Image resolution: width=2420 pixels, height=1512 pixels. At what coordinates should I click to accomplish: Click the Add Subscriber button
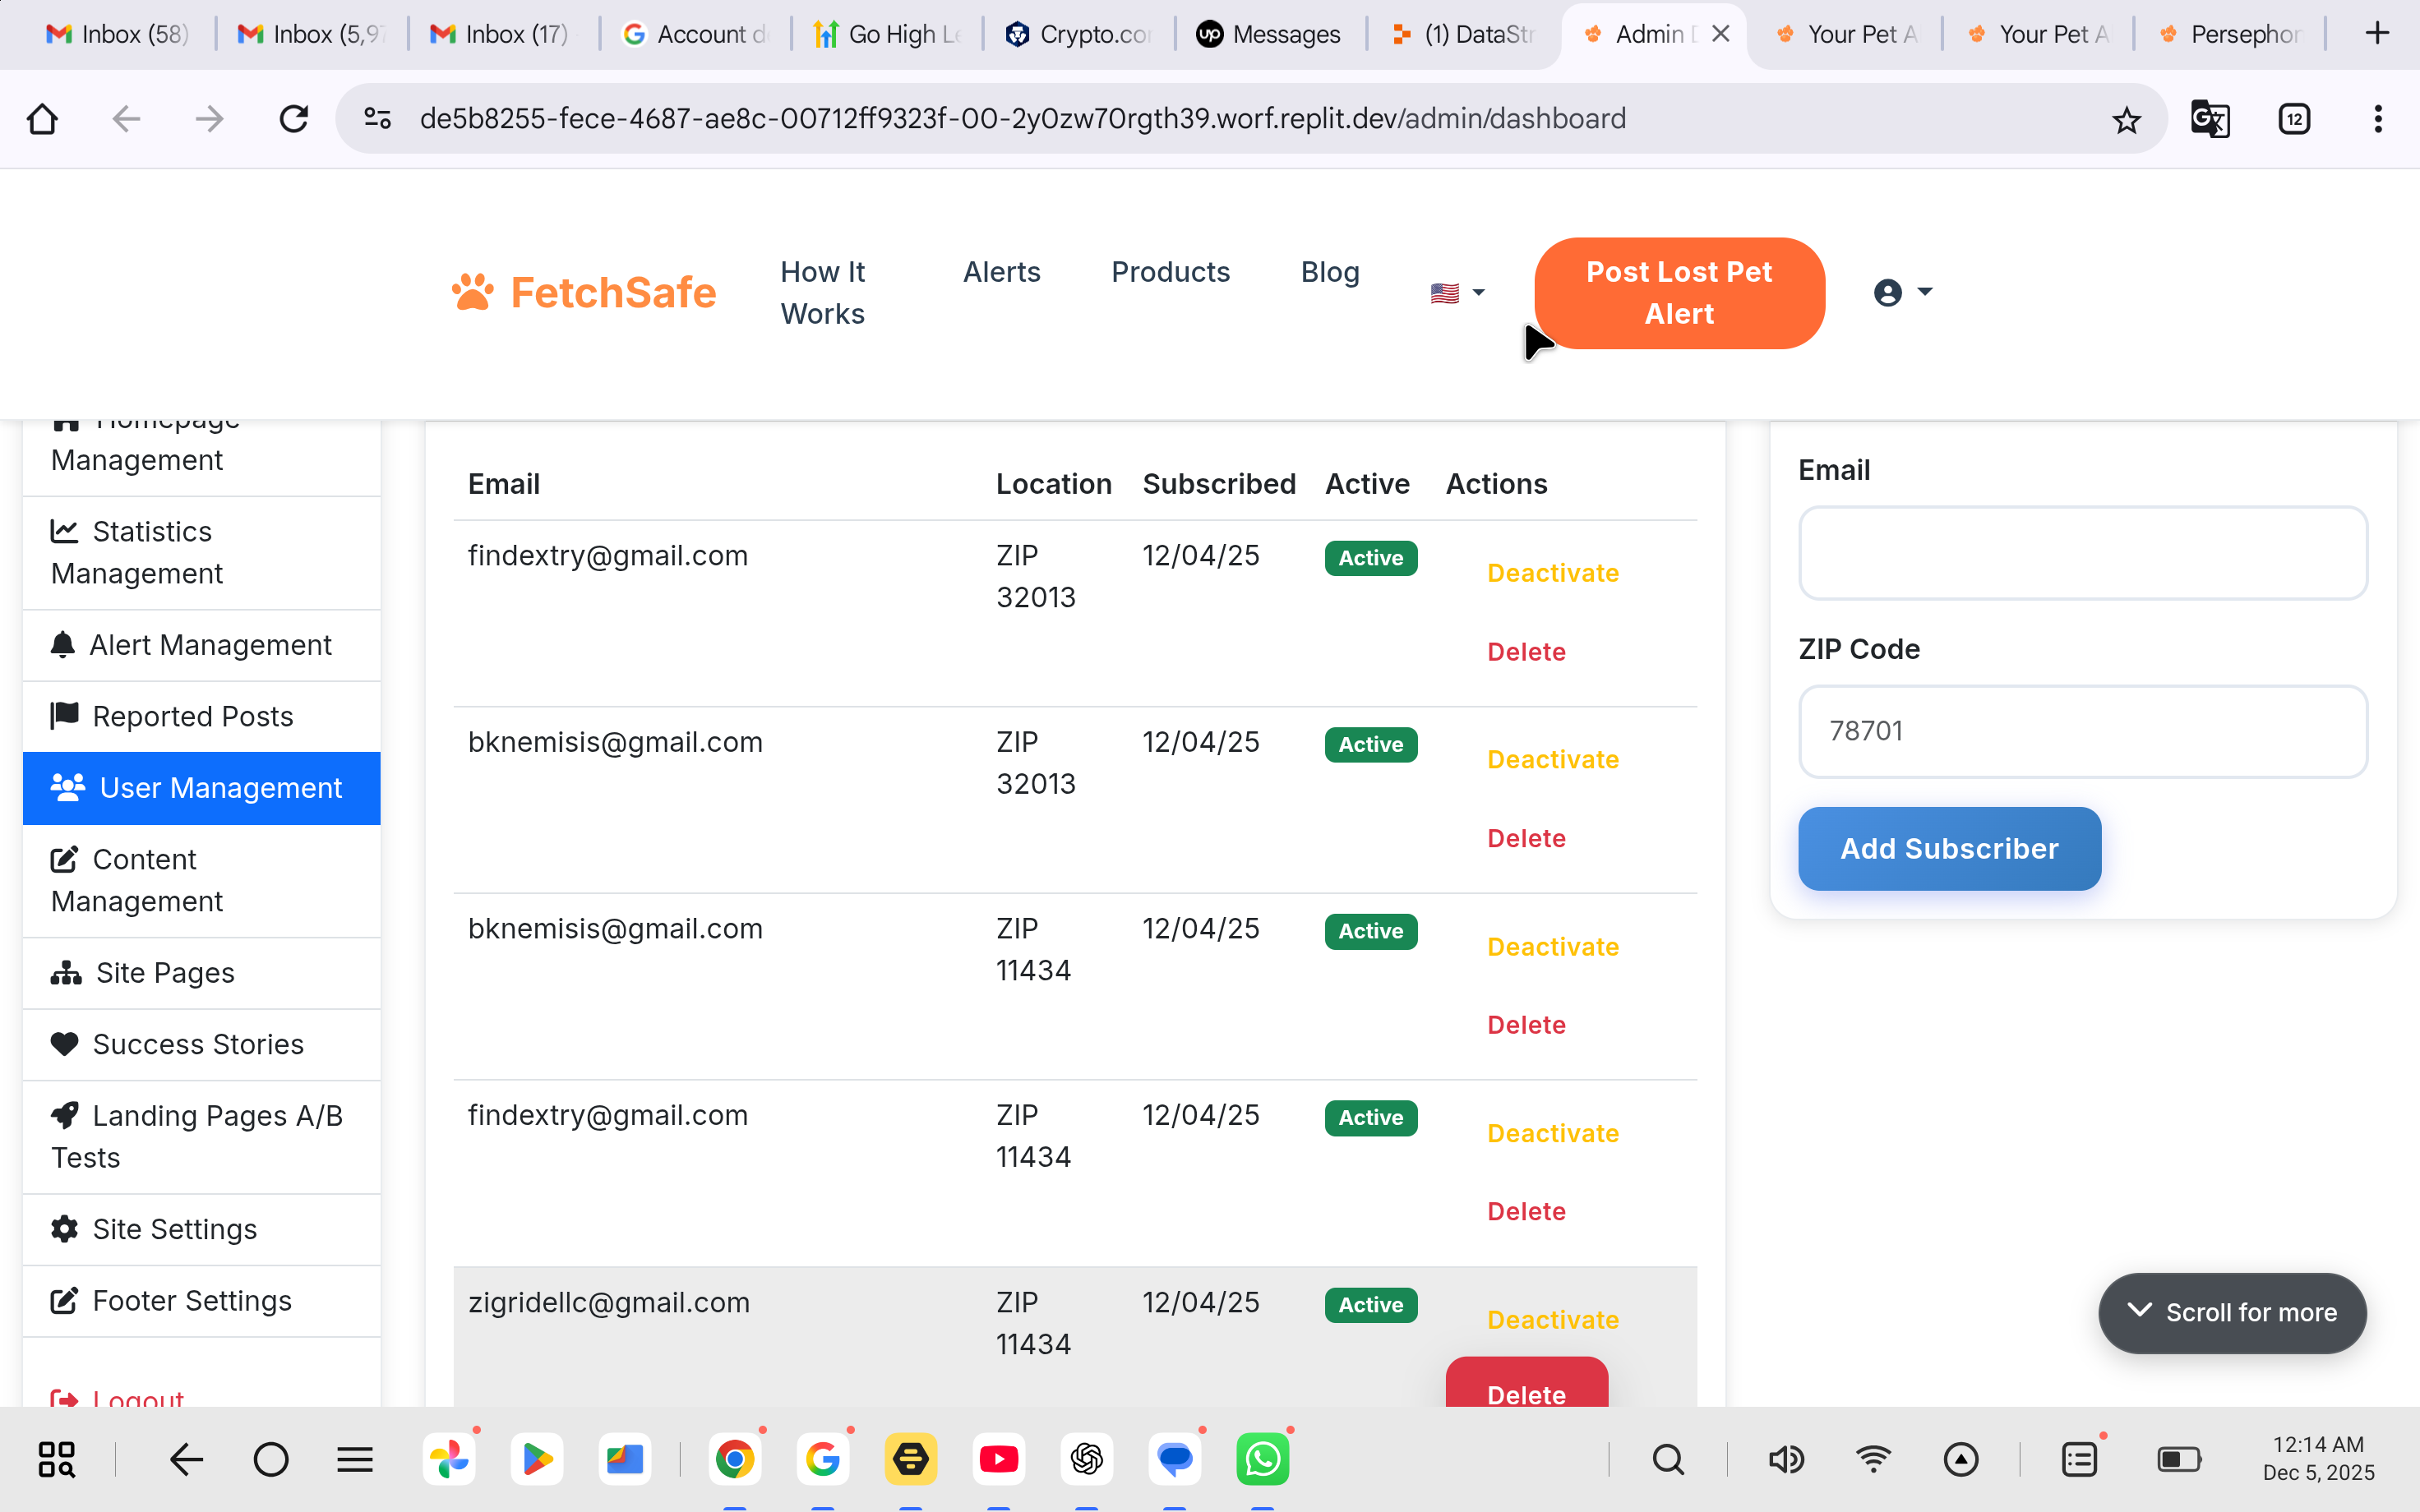(x=1949, y=848)
